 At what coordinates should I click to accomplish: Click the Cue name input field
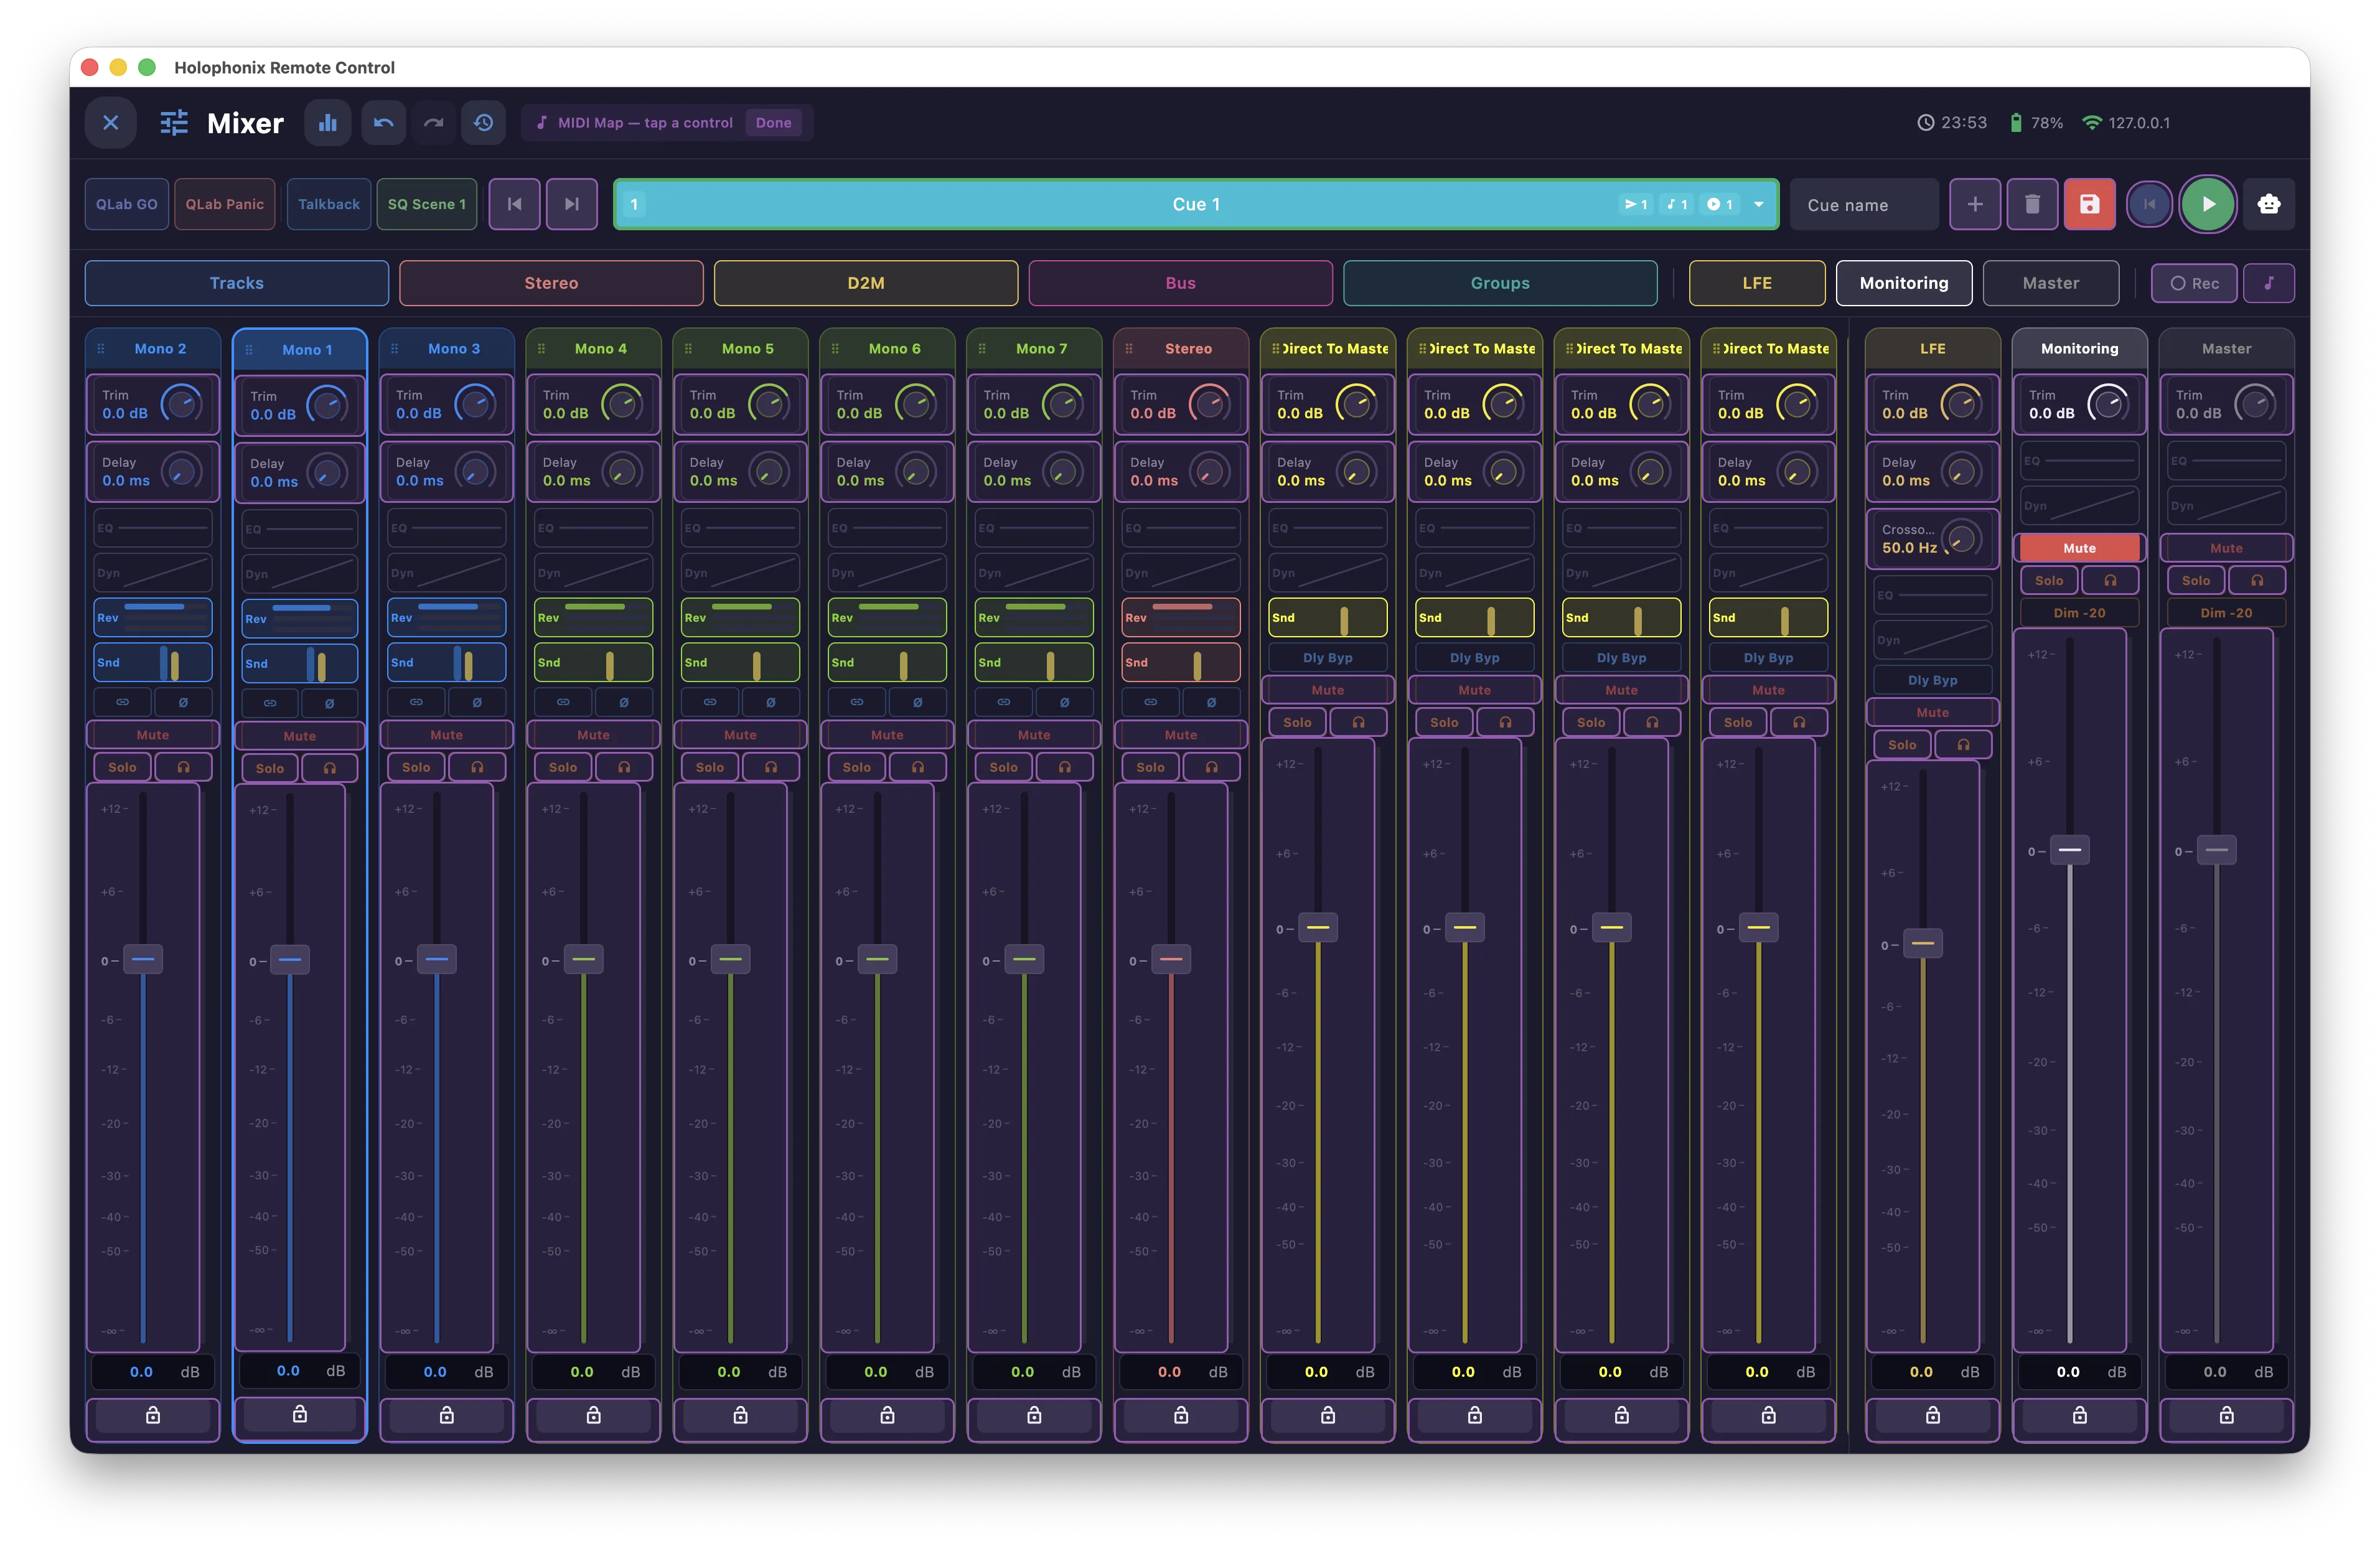(x=1864, y=204)
